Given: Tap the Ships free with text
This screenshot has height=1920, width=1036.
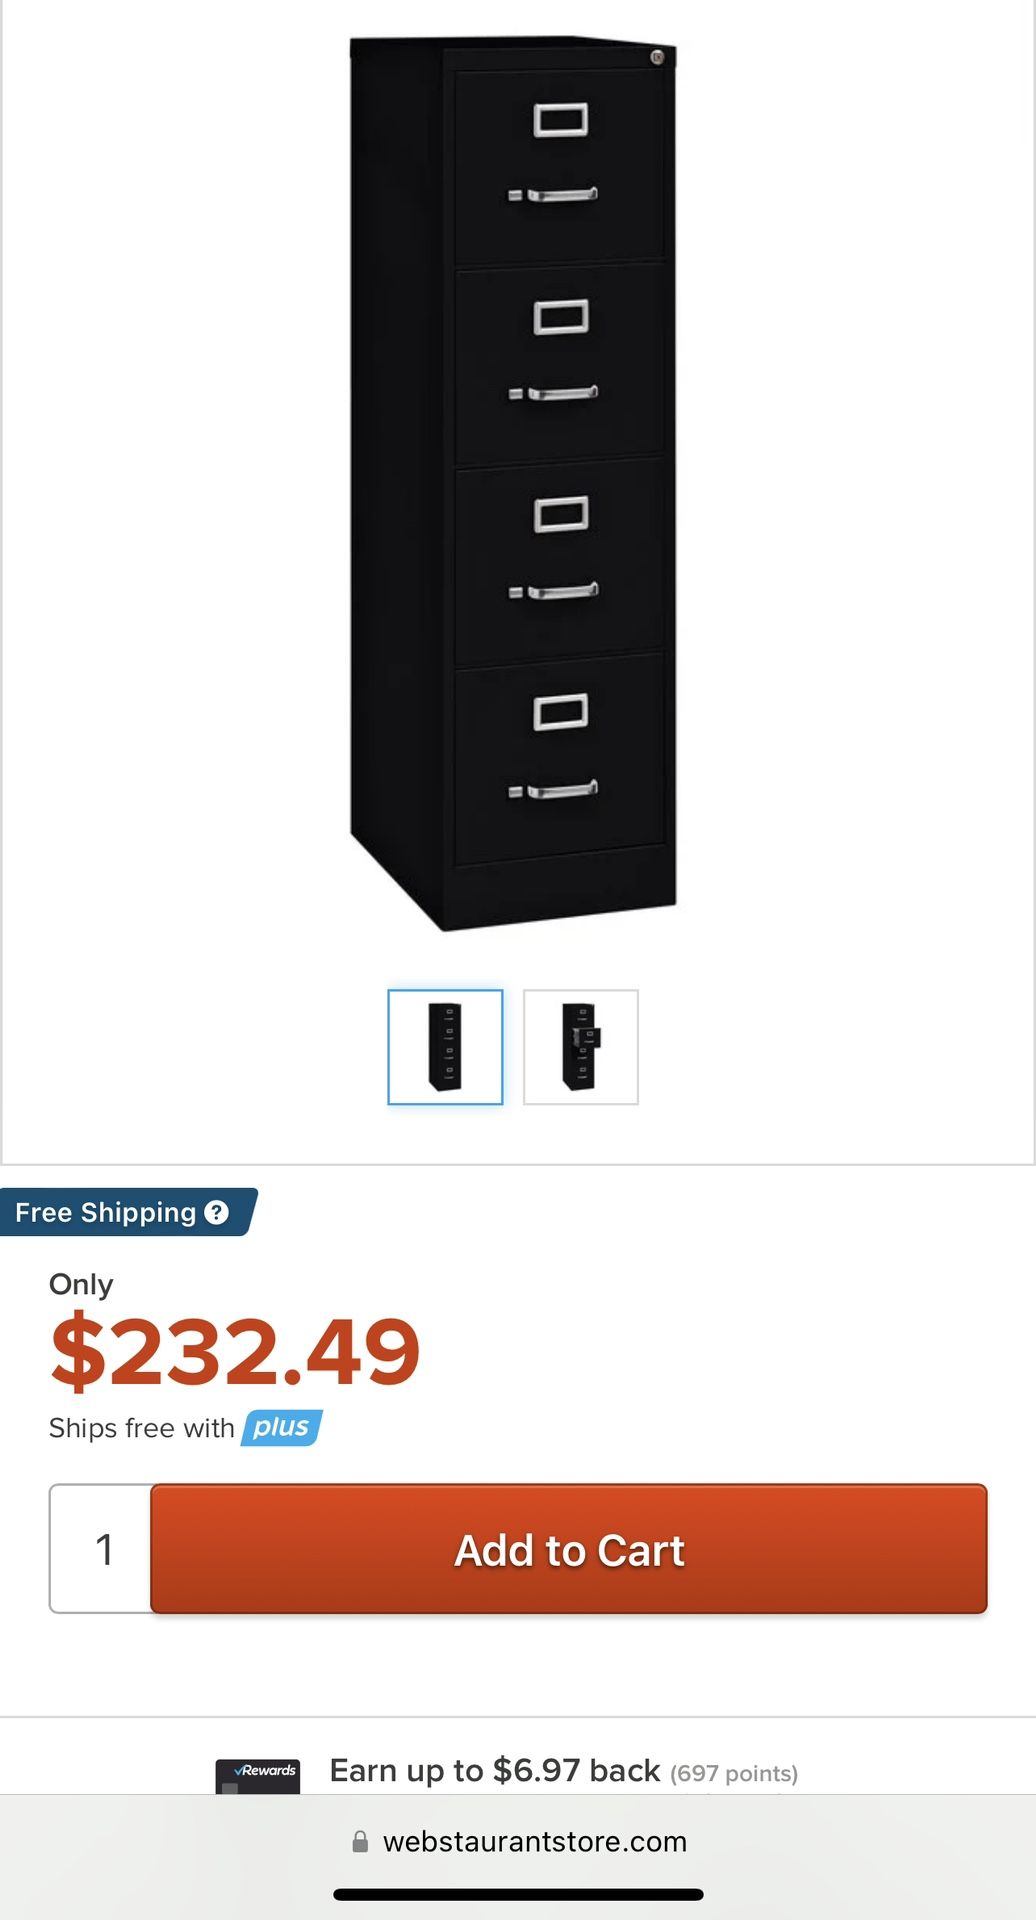Looking at the screenshot, I should (x=142, y=1428).
